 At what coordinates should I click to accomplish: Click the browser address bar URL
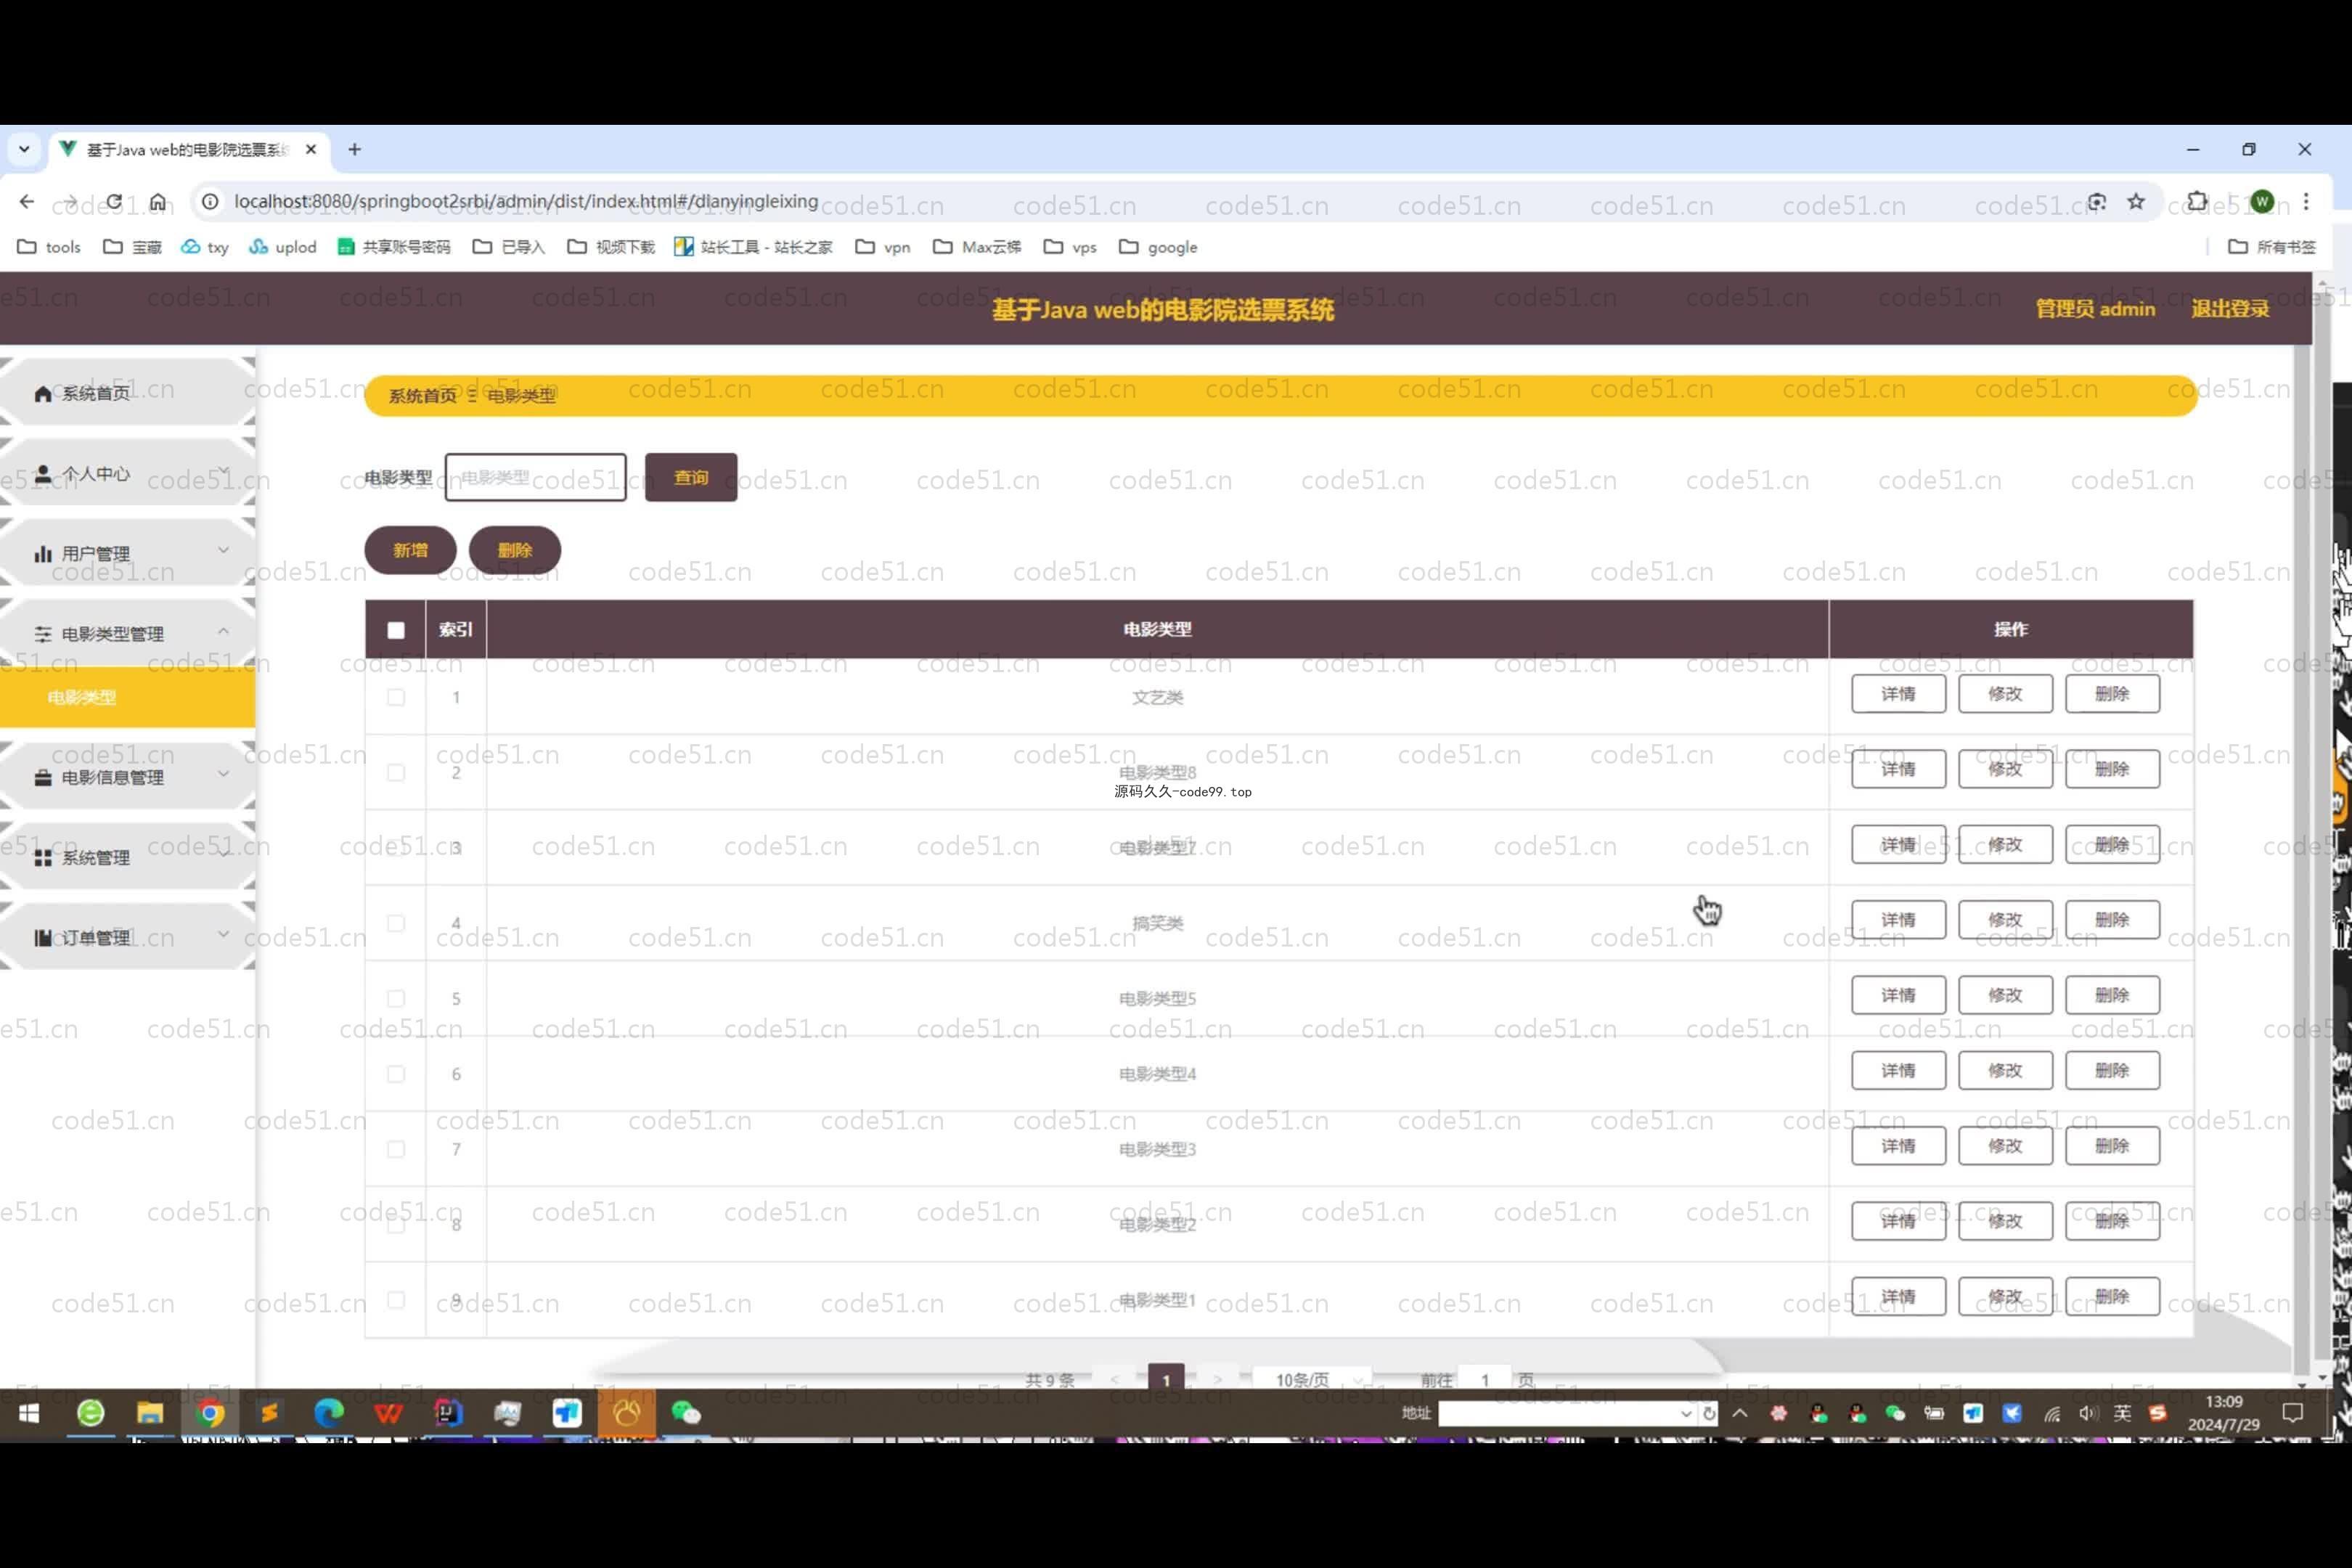click(526, 202)
